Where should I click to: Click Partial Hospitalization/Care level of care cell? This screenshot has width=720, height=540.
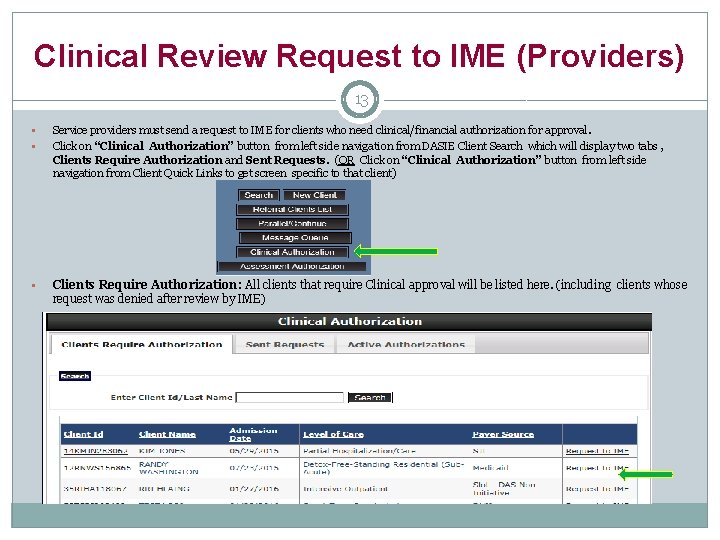(360, 451)
